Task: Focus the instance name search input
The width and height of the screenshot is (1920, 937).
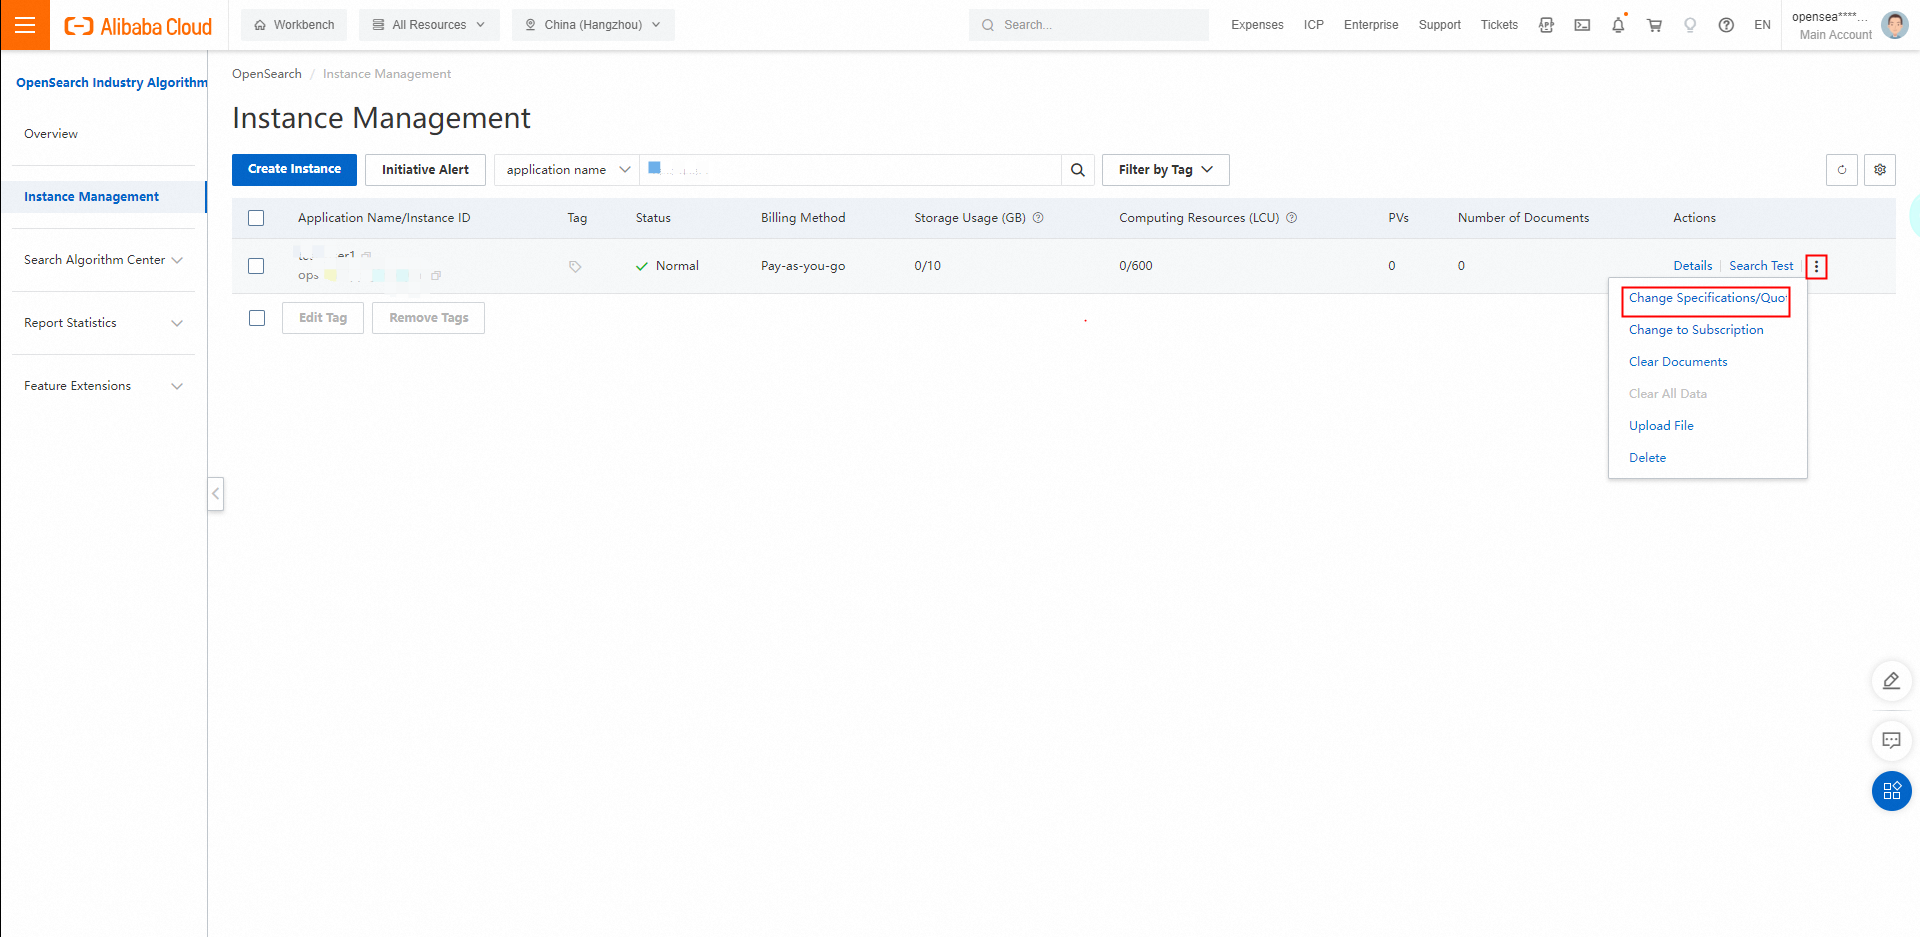Action: pos(850,170)
